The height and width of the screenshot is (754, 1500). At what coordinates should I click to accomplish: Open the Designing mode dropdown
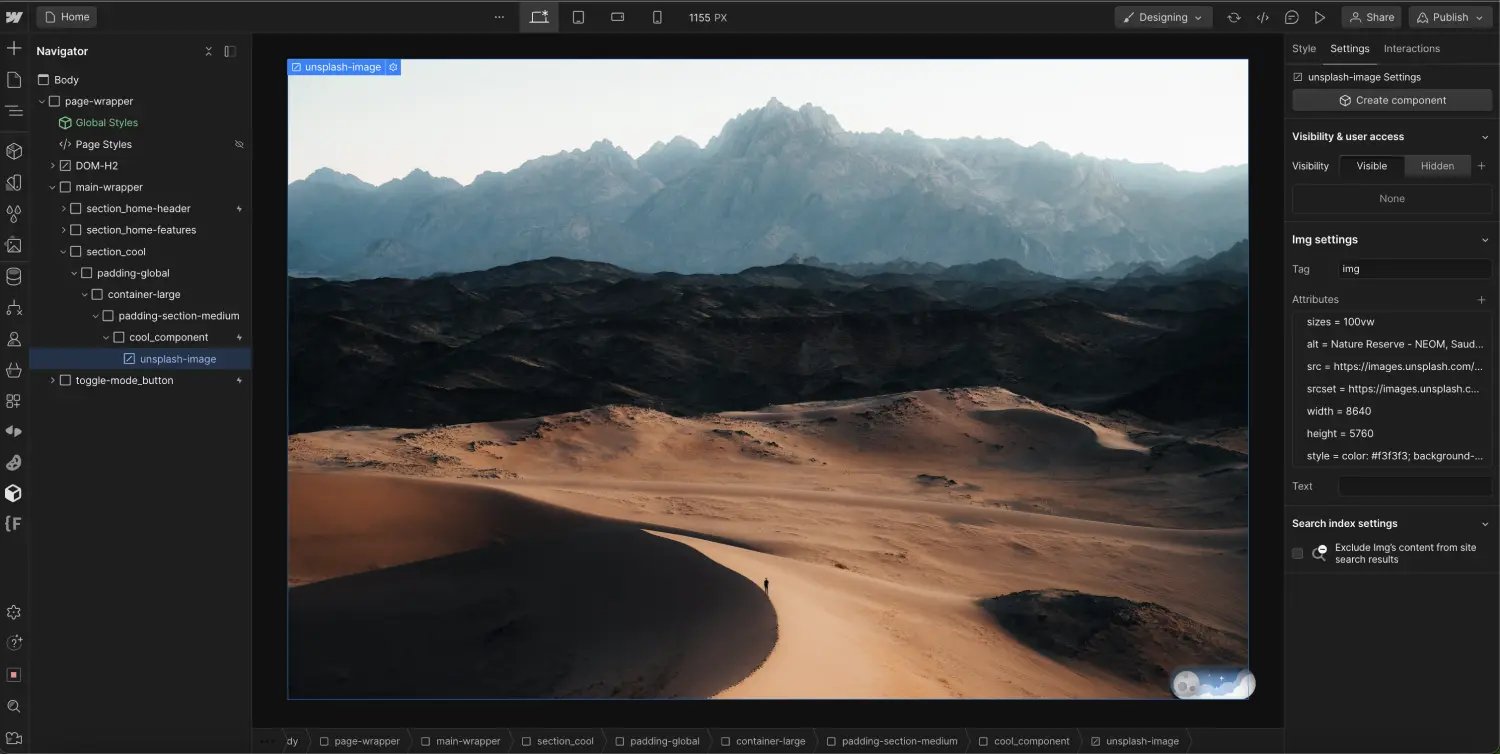click(x=1163, y=17)
